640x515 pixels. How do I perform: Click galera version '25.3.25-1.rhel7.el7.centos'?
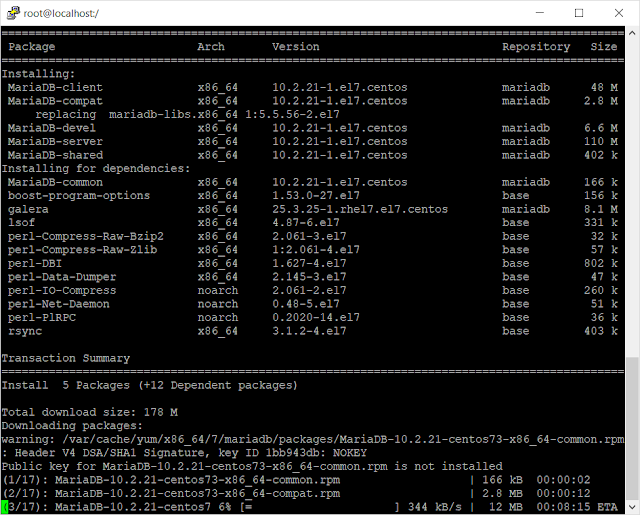360,209
